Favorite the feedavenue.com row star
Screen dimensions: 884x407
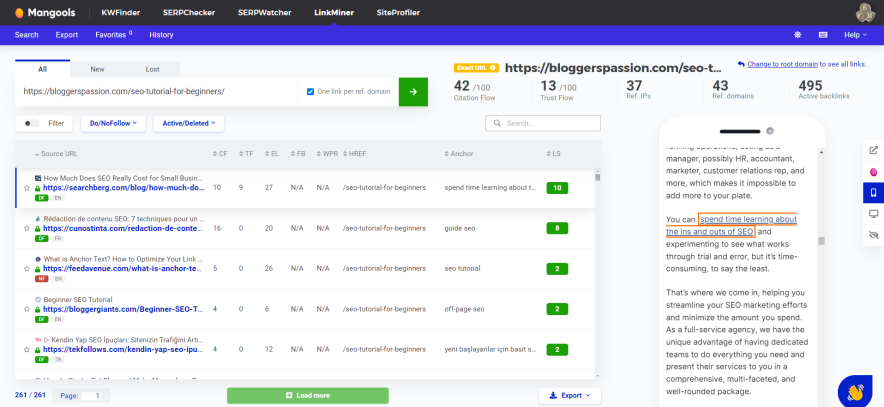26,269
